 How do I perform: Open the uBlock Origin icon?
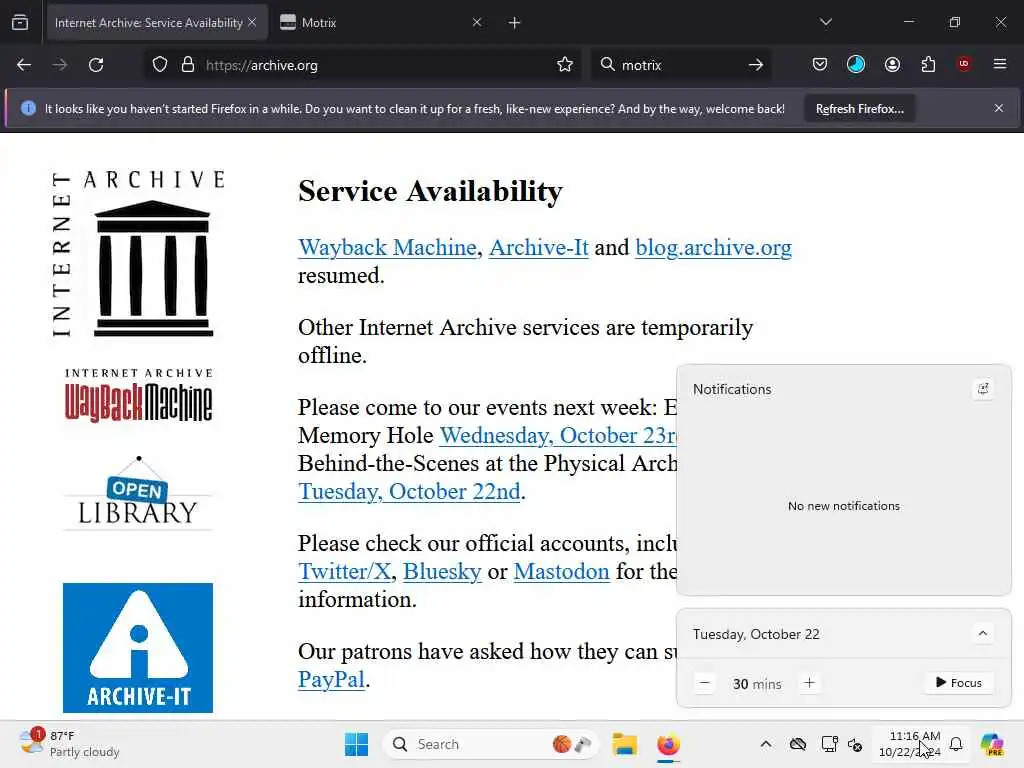(963, 64)
